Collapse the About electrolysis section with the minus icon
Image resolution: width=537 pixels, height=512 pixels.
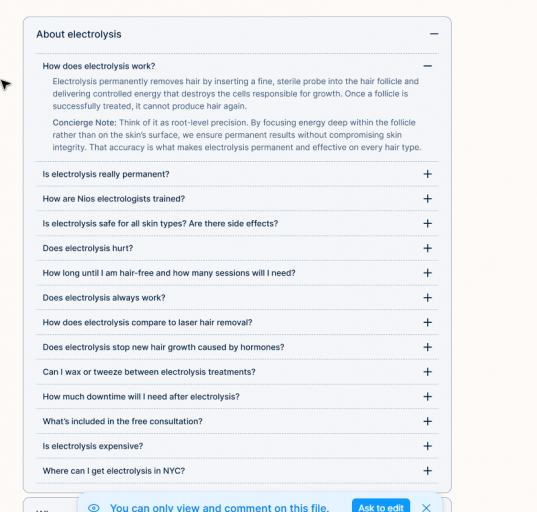(x=434, y=34)
